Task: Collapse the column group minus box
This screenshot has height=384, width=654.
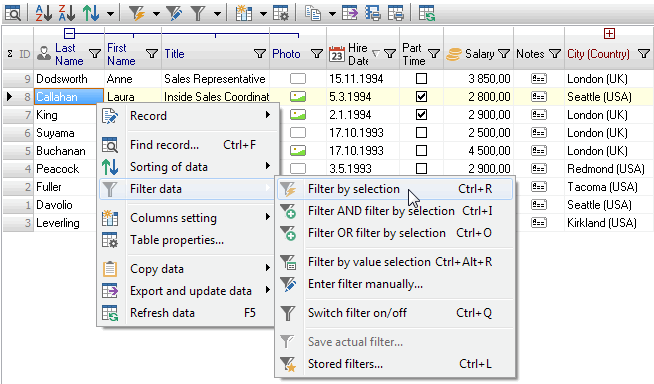Action: pos(69,33)
